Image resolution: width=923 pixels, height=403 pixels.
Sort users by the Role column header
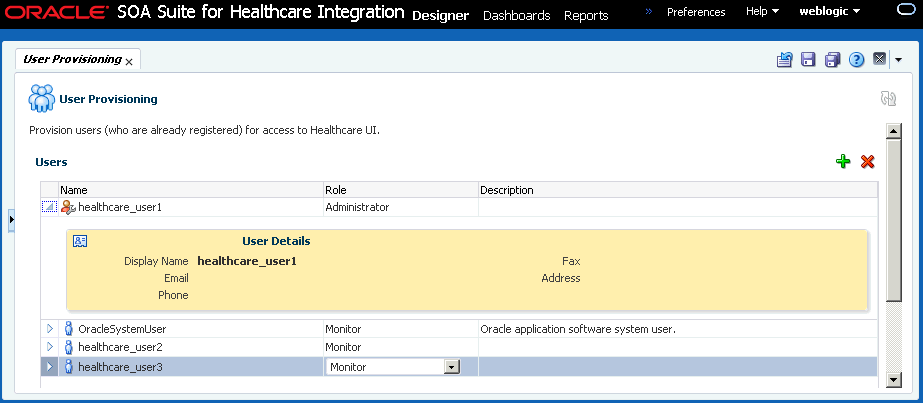coord(401,190)
